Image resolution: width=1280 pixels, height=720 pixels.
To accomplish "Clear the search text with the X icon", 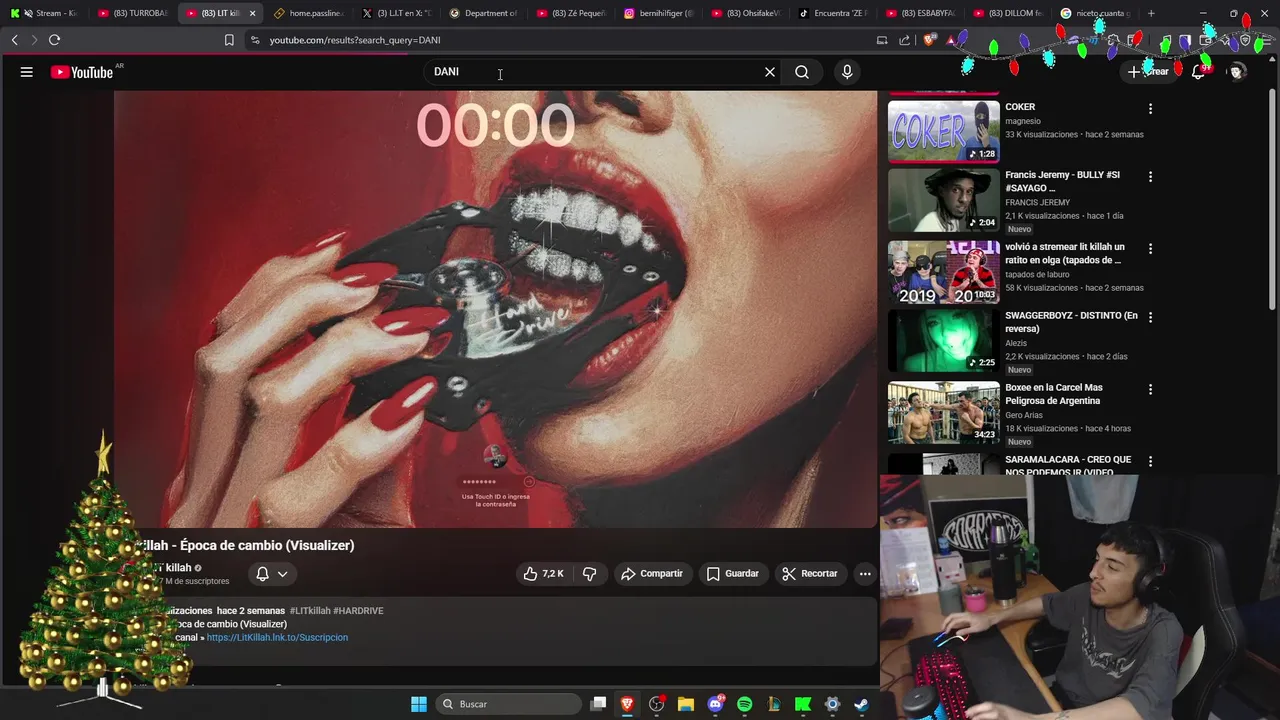I will [x=770, y=72].
